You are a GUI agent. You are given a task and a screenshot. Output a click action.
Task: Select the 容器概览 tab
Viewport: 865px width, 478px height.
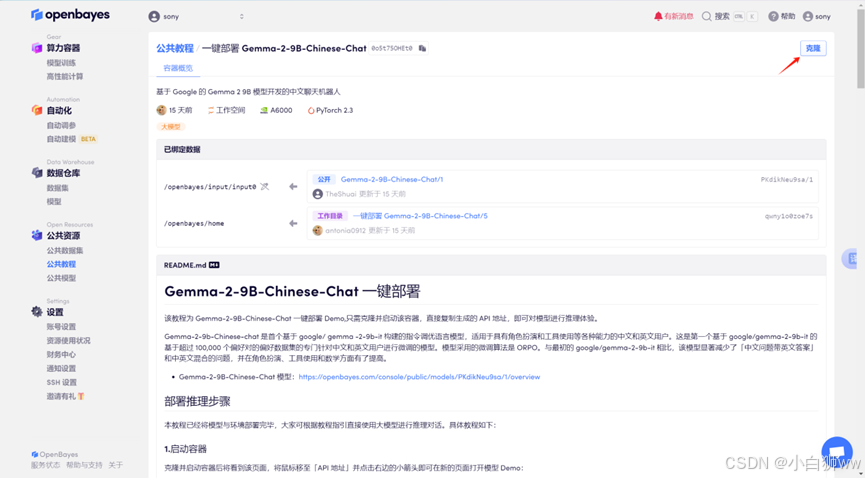point(178,68)
